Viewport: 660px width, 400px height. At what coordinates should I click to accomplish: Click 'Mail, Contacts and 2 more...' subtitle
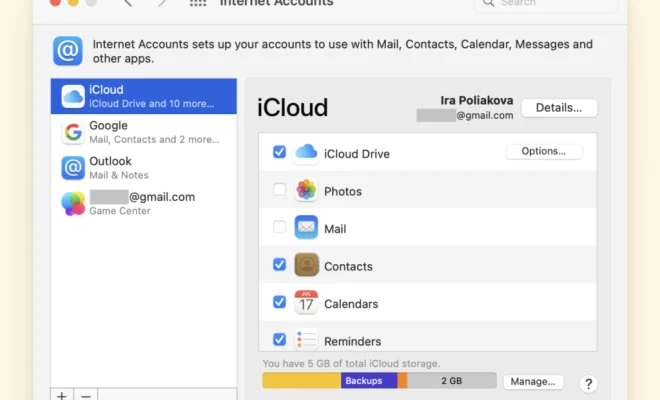154,139
